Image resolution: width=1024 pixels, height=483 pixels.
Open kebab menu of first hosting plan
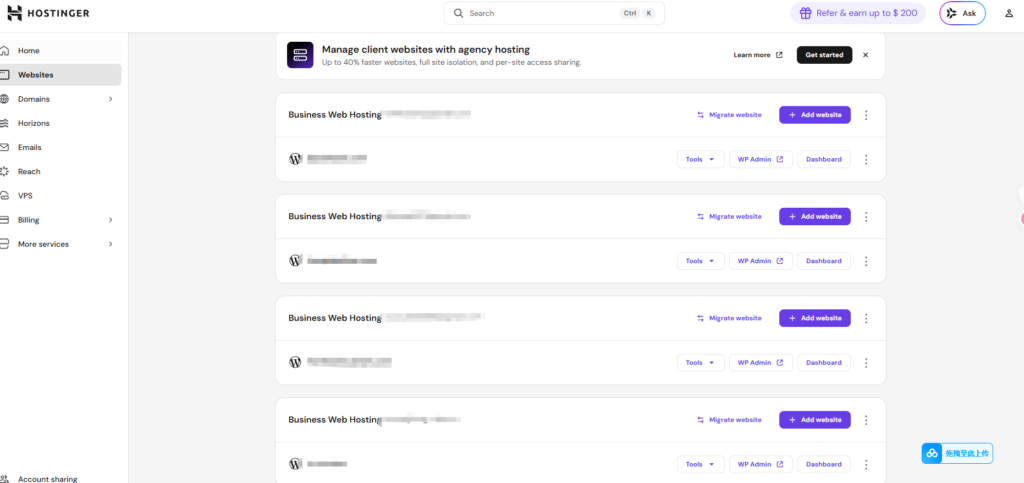866,115
